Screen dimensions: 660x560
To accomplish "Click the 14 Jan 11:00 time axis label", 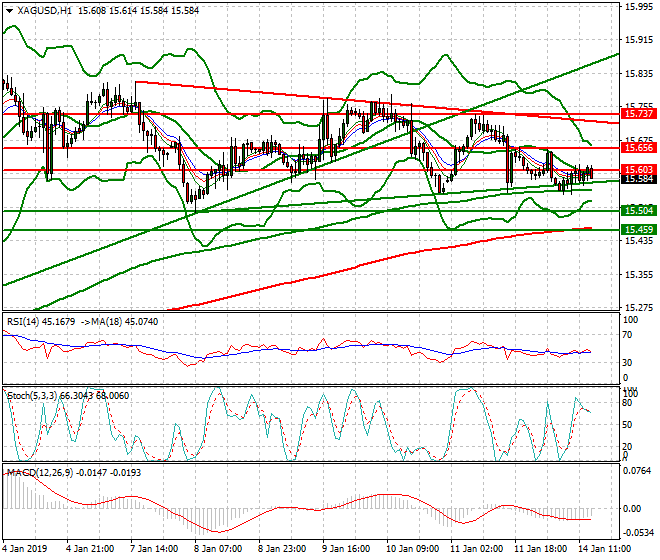I will [605, 549].
